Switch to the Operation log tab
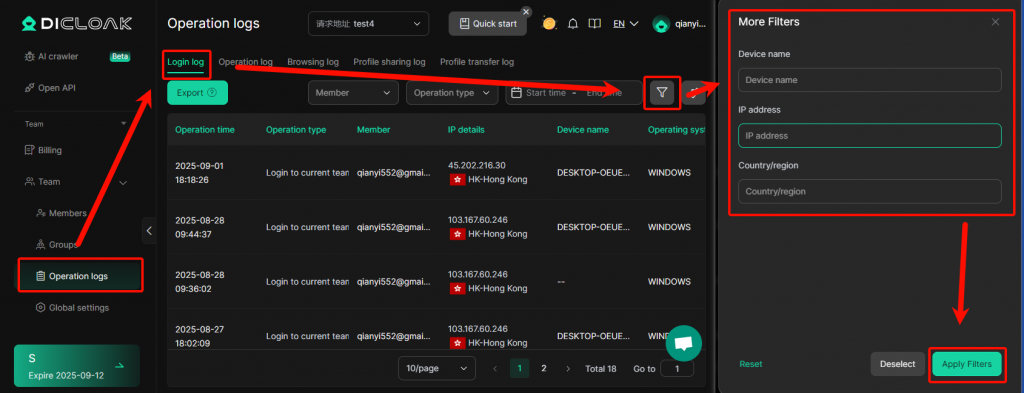This screenshot has height=393, width=1024. [x=246, y=62]
